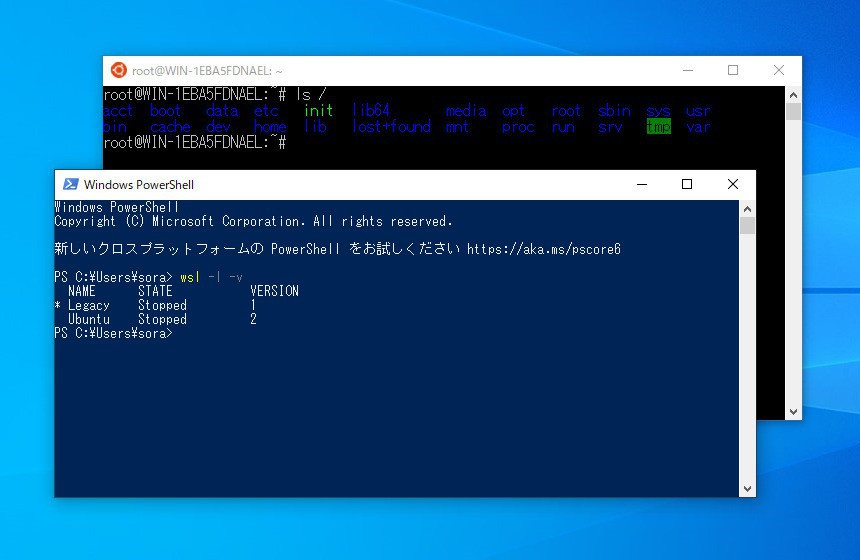Maximize the Windows PowerShell window
The height and width of the screenshot is (560, 860).
pos(687,184)
